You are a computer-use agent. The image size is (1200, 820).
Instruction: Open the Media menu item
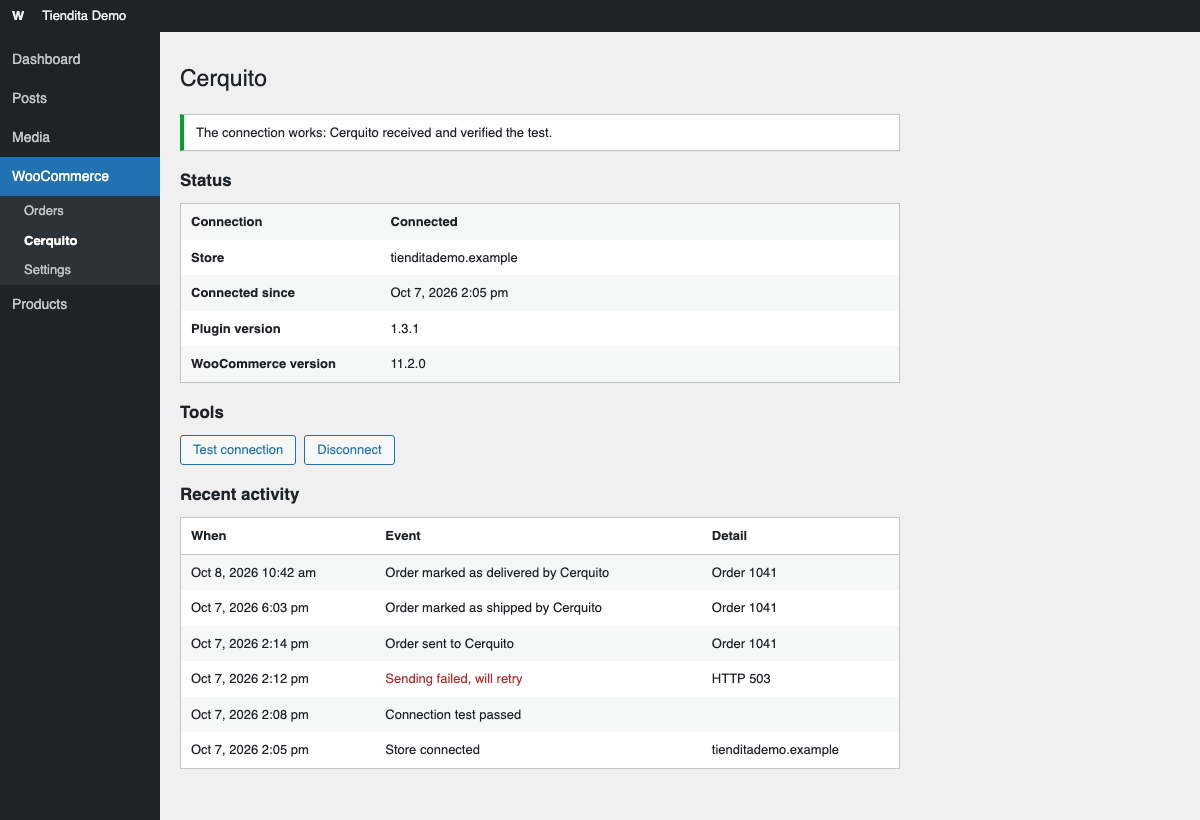80,137
